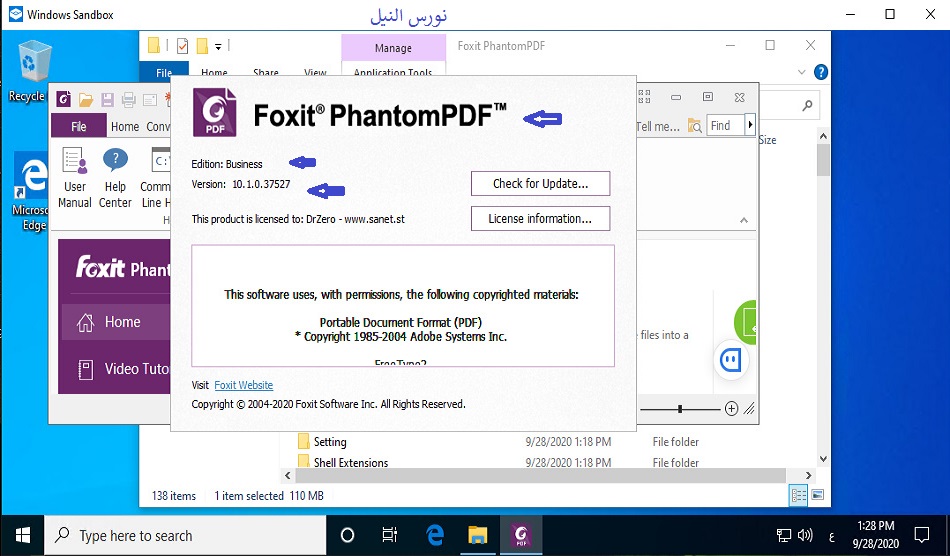
Task: Adjust the zoom slider in Foxit status bar
Action: click(x=680, y=409)
